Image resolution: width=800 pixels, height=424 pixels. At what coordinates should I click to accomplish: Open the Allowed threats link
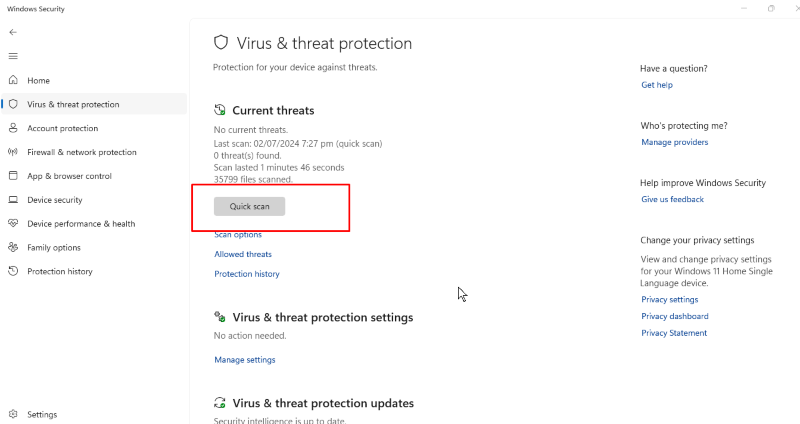coord(243,255)
